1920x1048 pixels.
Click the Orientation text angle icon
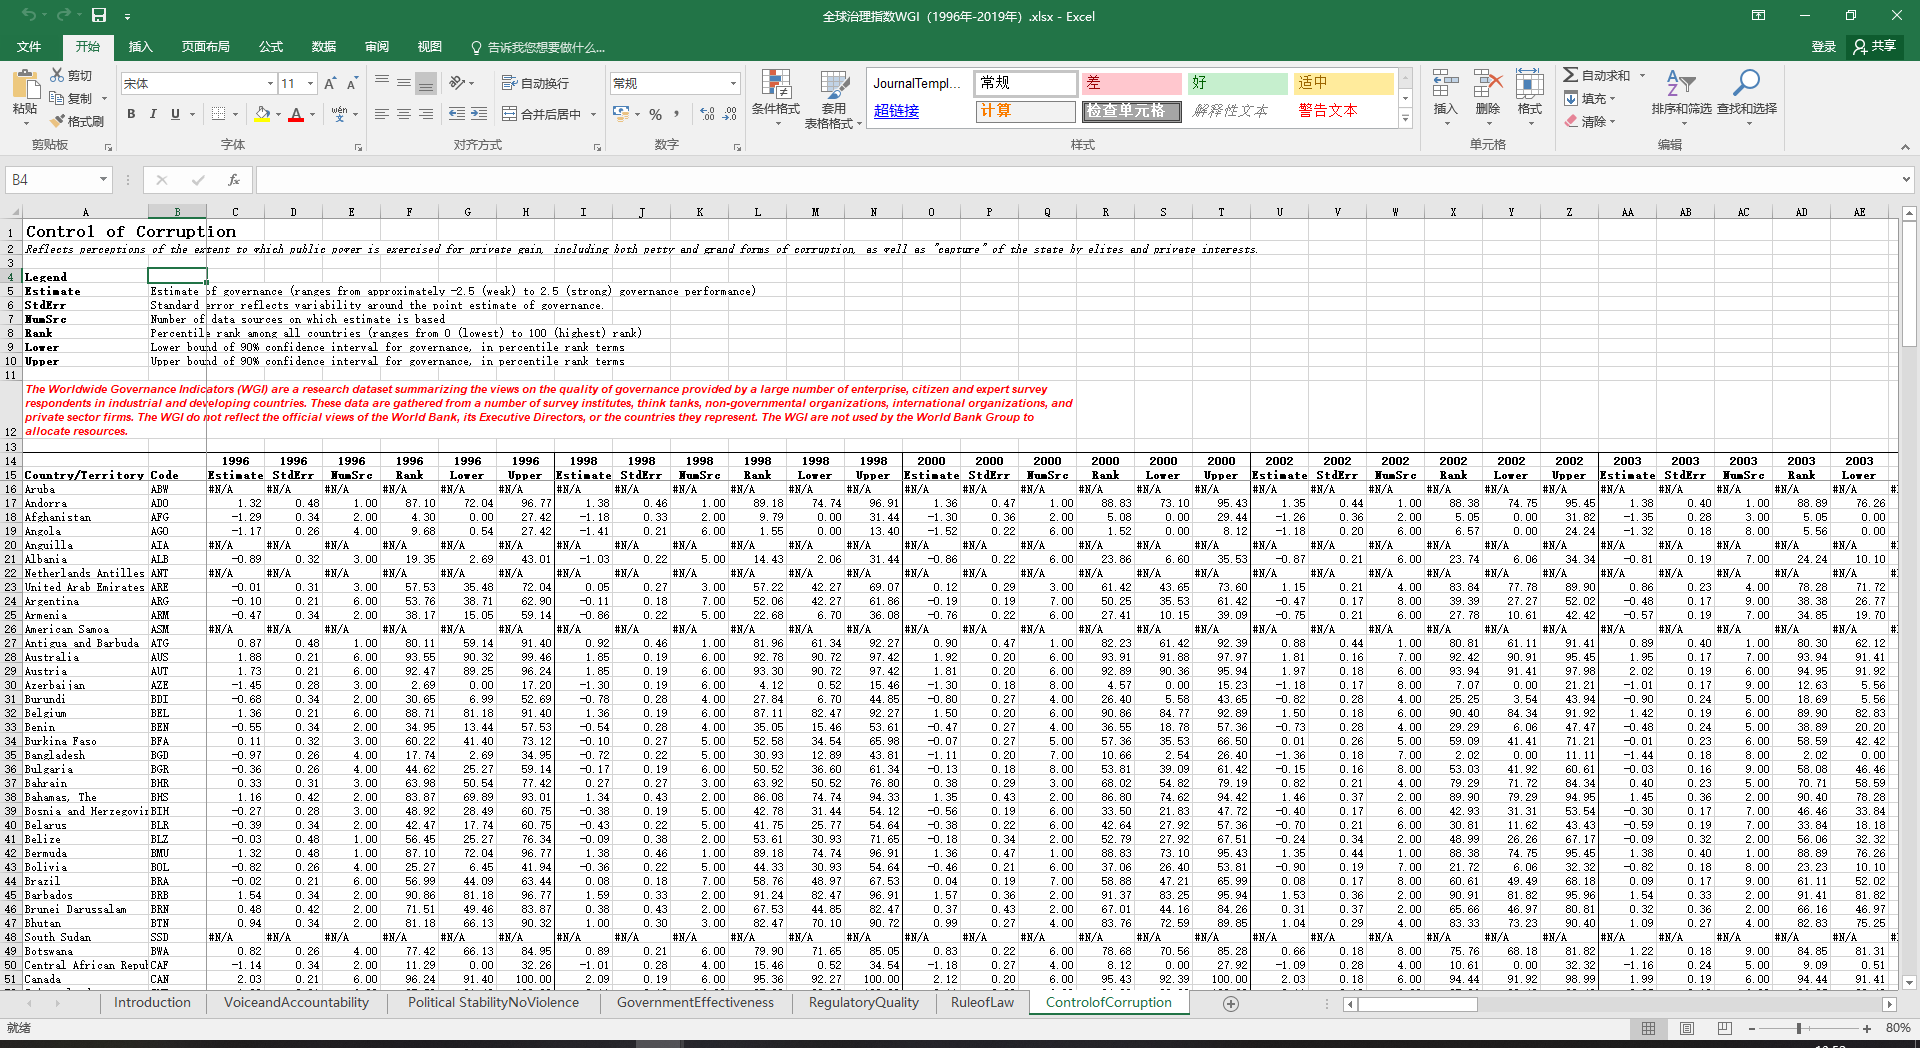pos(458,83)
